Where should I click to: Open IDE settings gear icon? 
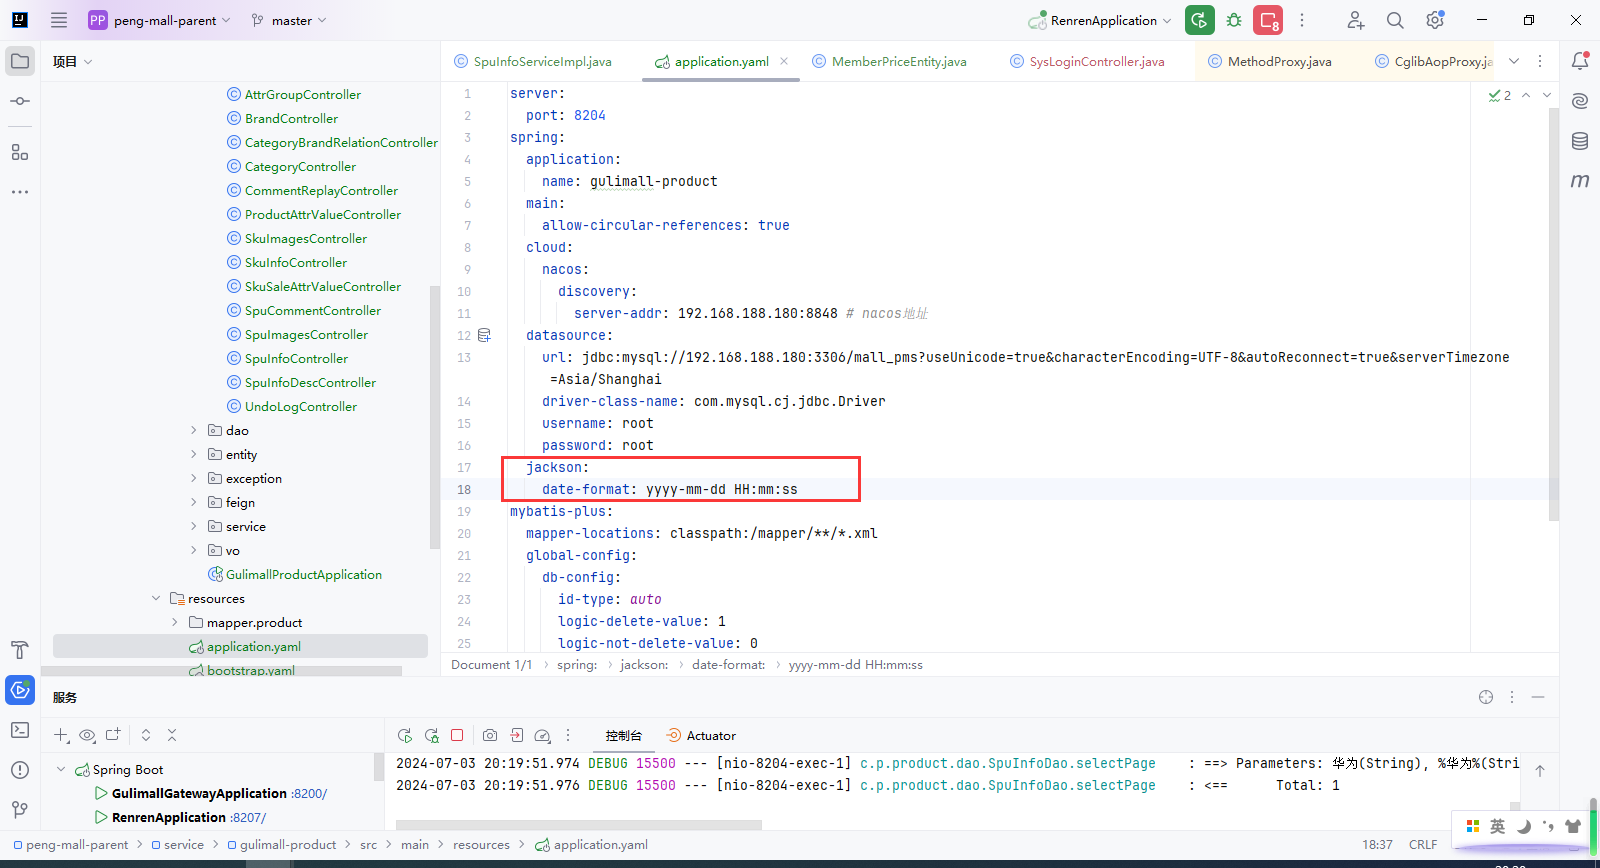pyautogui.click(x=1435, y=20)
